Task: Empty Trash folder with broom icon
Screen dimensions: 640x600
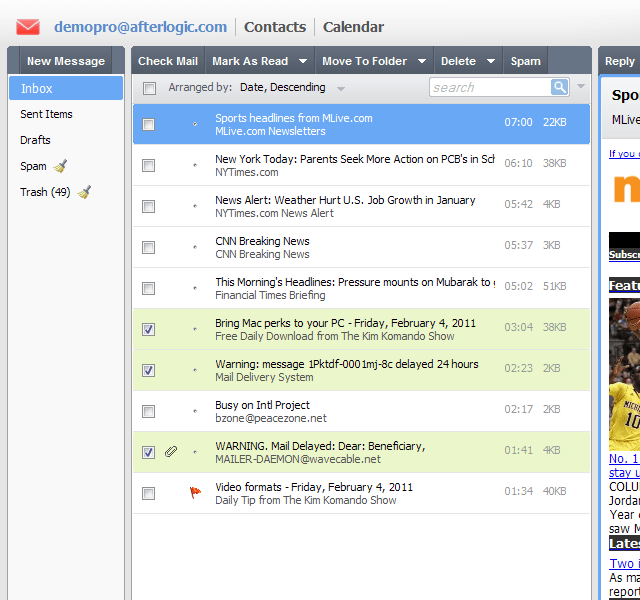Action: [84, 192]
